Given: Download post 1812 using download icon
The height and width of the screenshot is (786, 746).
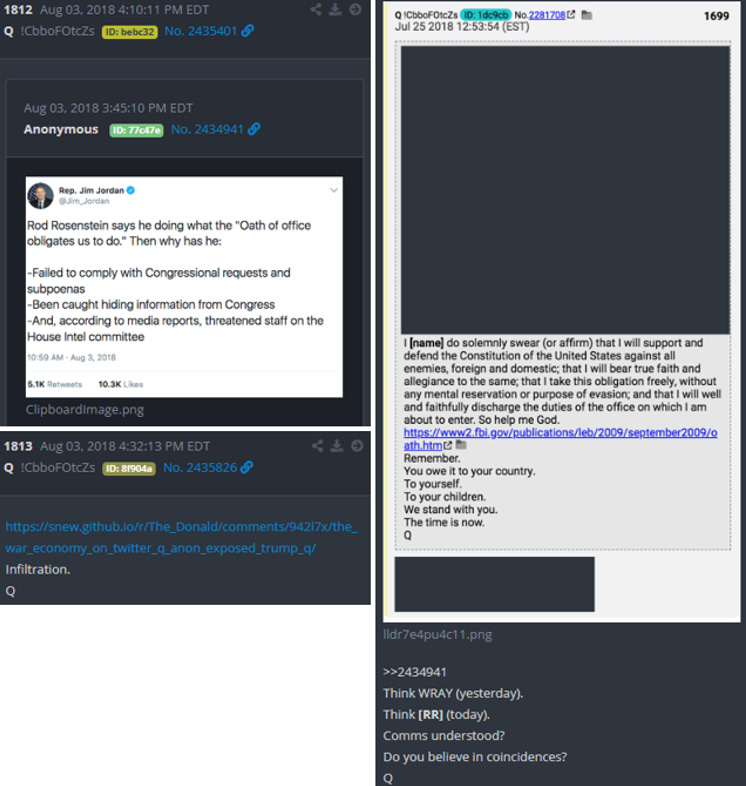Looking at the screenshot, I should [335, 10].
